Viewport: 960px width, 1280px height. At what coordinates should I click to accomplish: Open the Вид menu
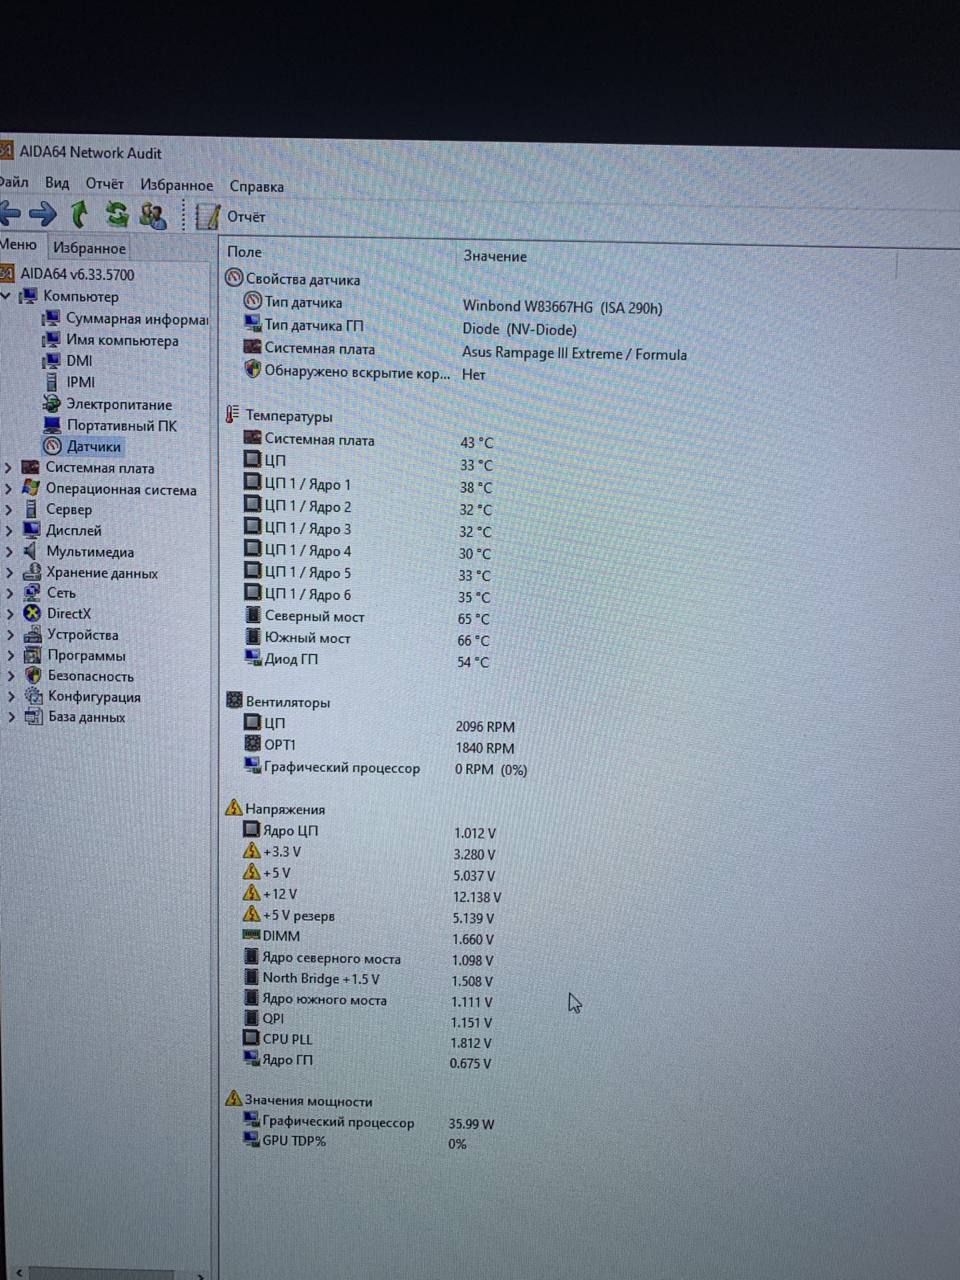(57, 183)
